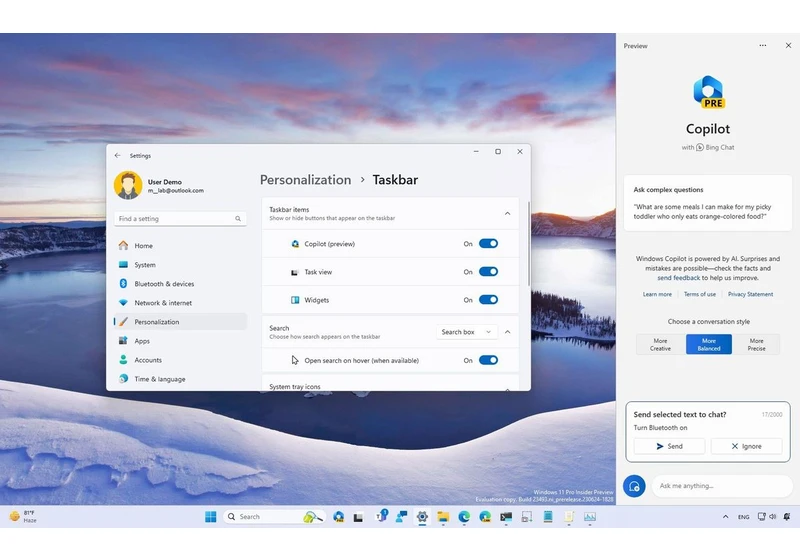Image resolution: width=800 pixels, height=560 pixels.
Task: Collapse the Search section chevron
Action: [x=507, y=332]
